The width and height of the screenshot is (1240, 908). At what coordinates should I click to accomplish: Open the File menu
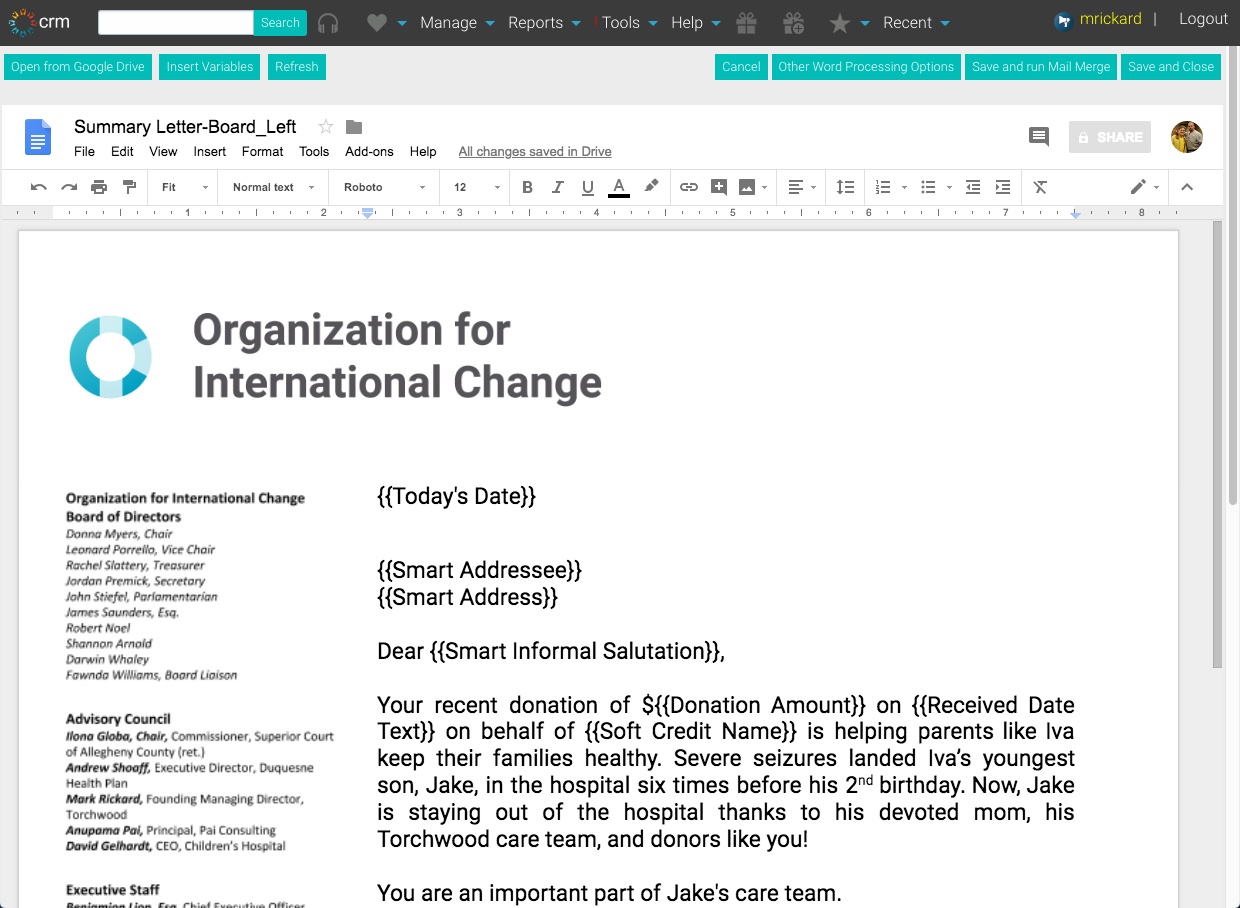click(x=85, y=151)
